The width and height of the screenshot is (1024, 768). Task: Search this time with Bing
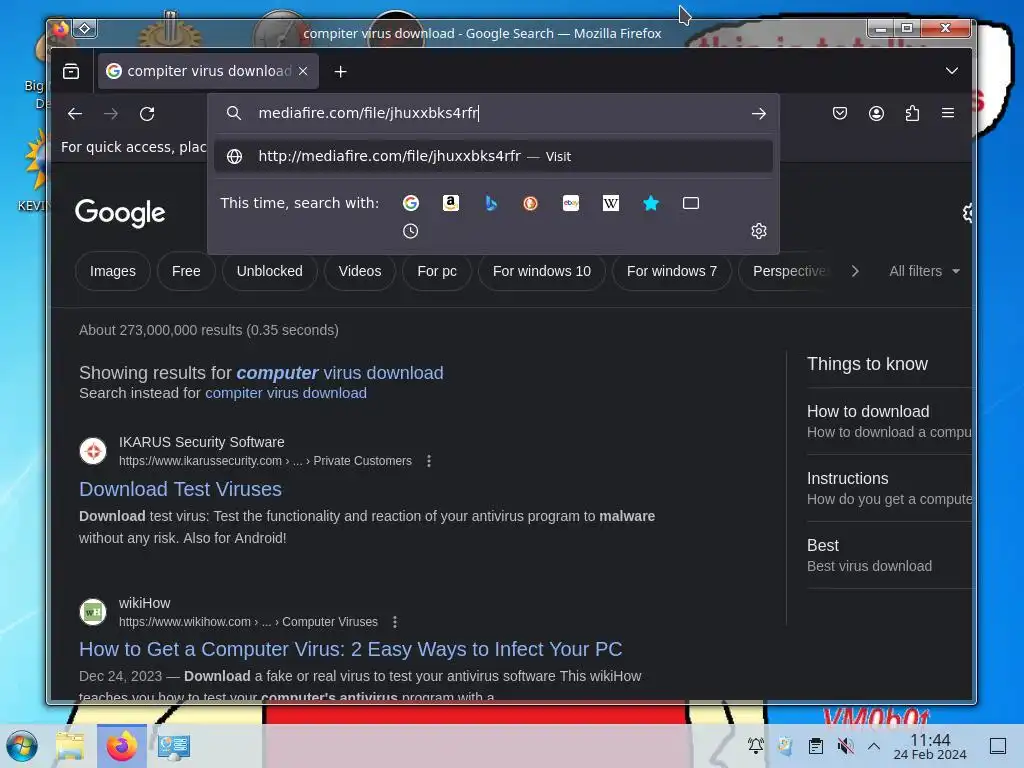click(491, 203)
